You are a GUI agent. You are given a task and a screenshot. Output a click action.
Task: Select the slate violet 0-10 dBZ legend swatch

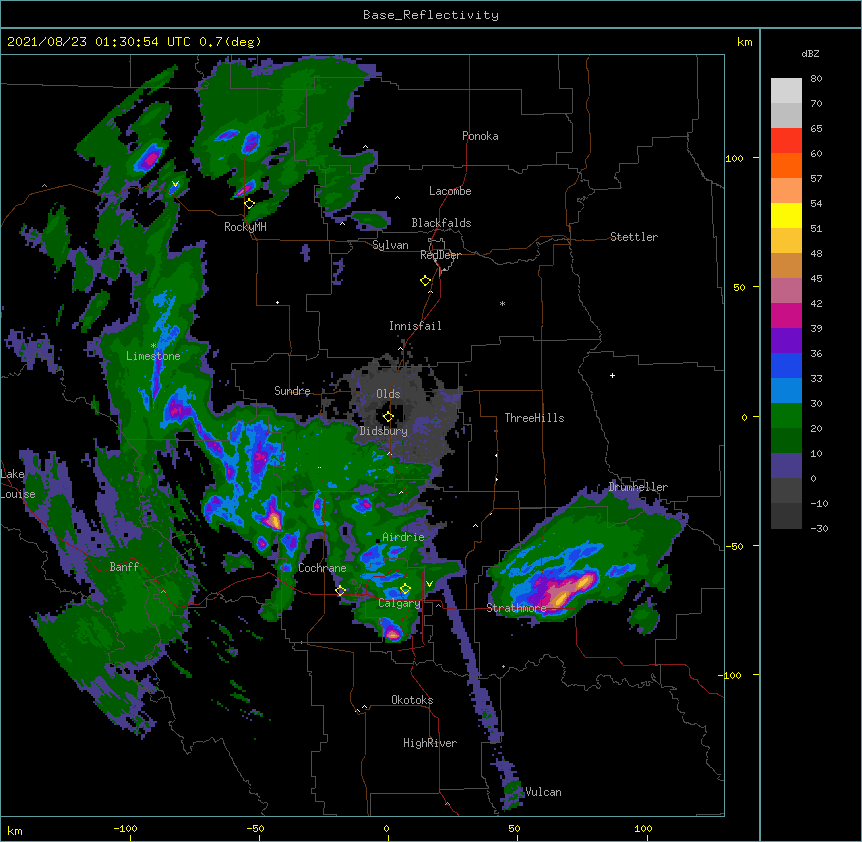(x=786, y=466)
